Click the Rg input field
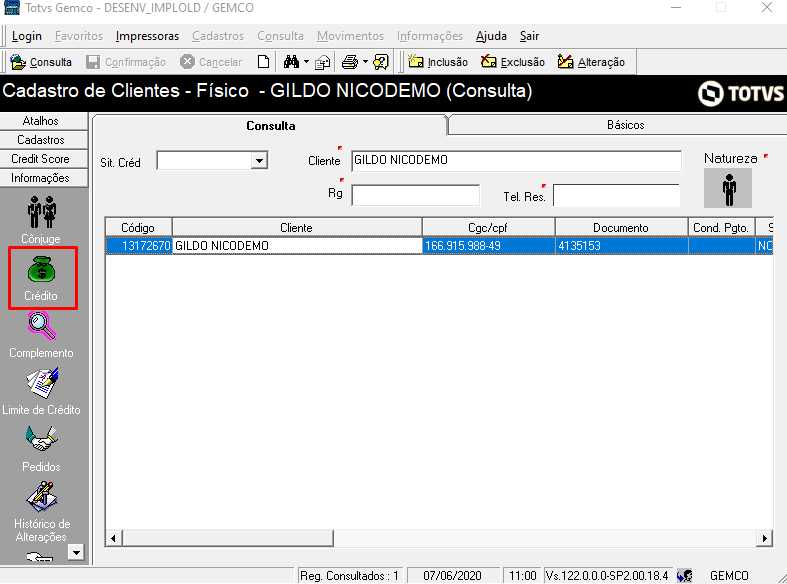787x584 pixels. pyautogui.click(x=416, y=195)
